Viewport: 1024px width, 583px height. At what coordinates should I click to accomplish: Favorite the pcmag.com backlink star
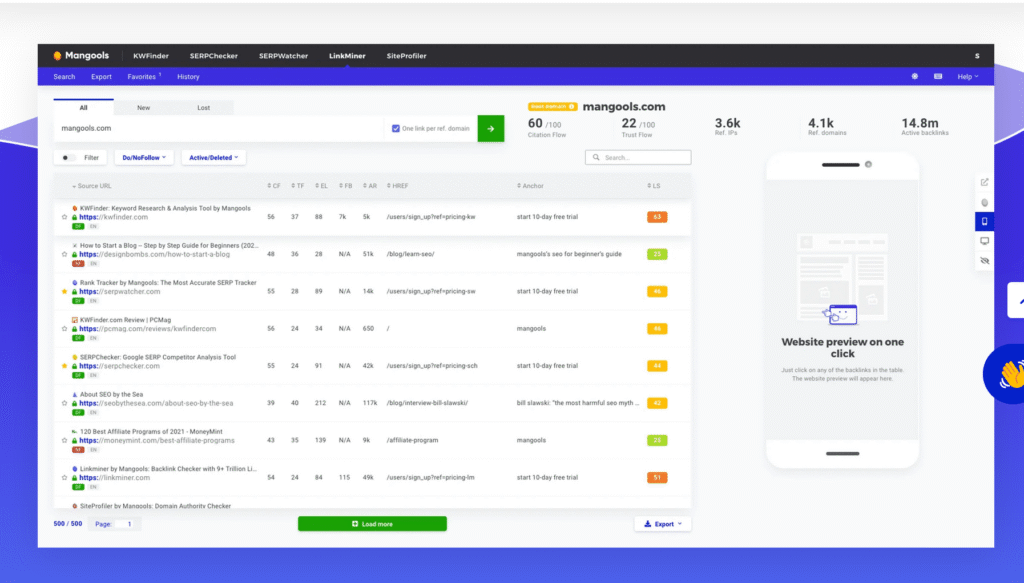[64, 328]
